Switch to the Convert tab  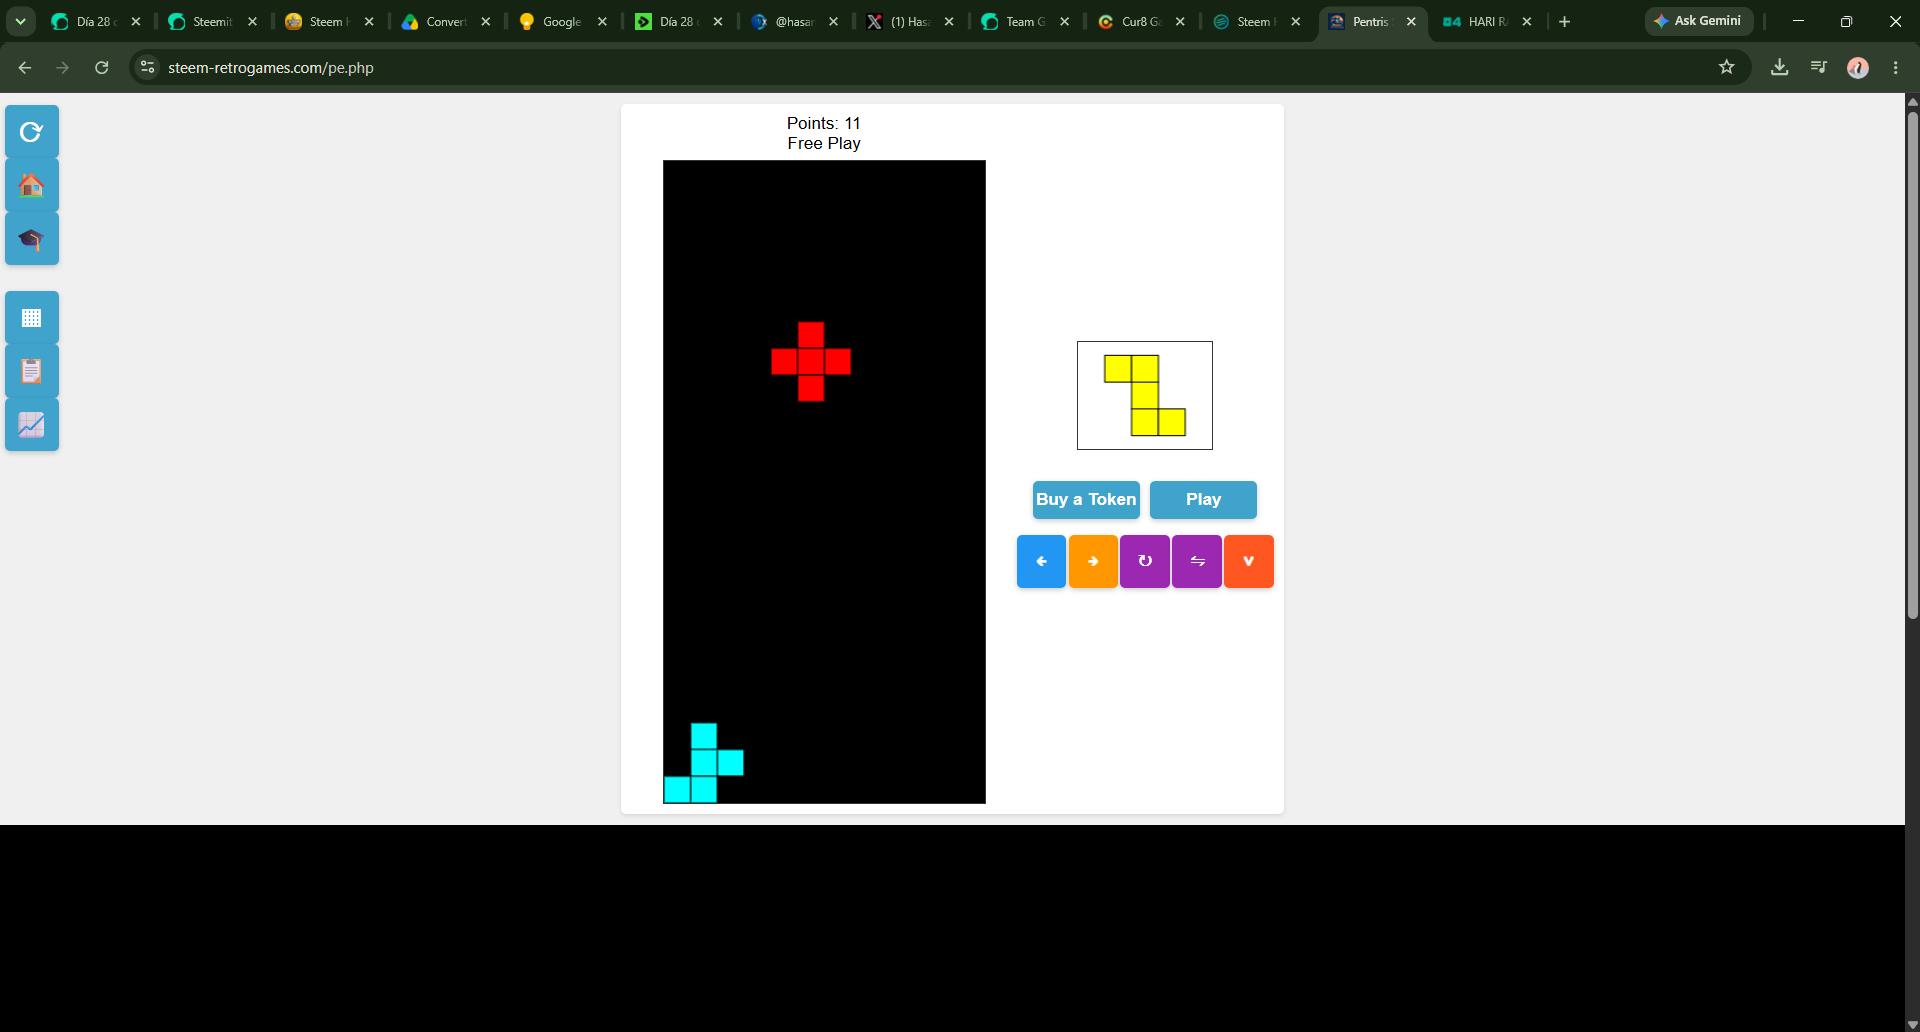point(445,21)
